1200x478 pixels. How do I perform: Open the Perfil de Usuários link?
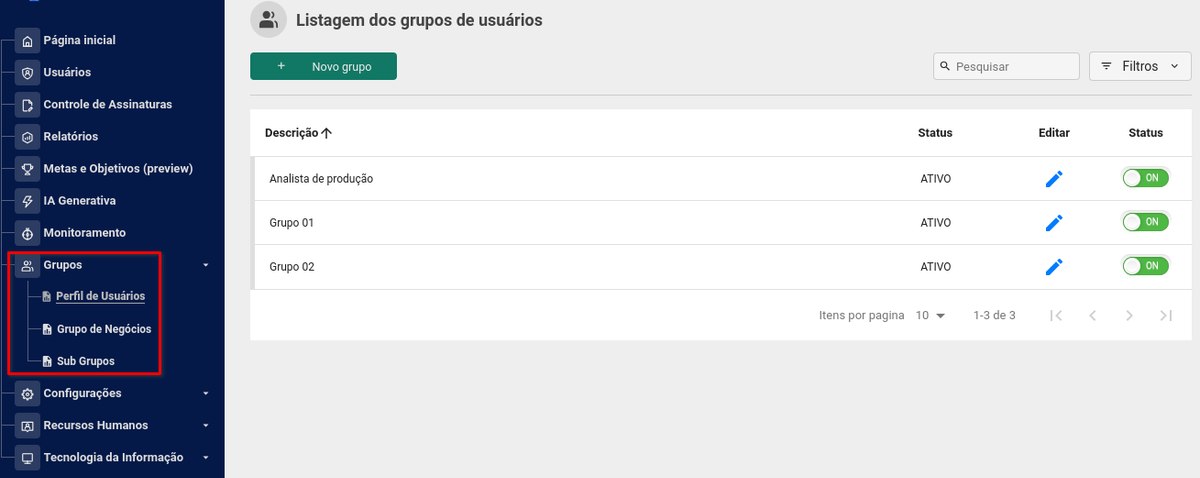point(100,297)
